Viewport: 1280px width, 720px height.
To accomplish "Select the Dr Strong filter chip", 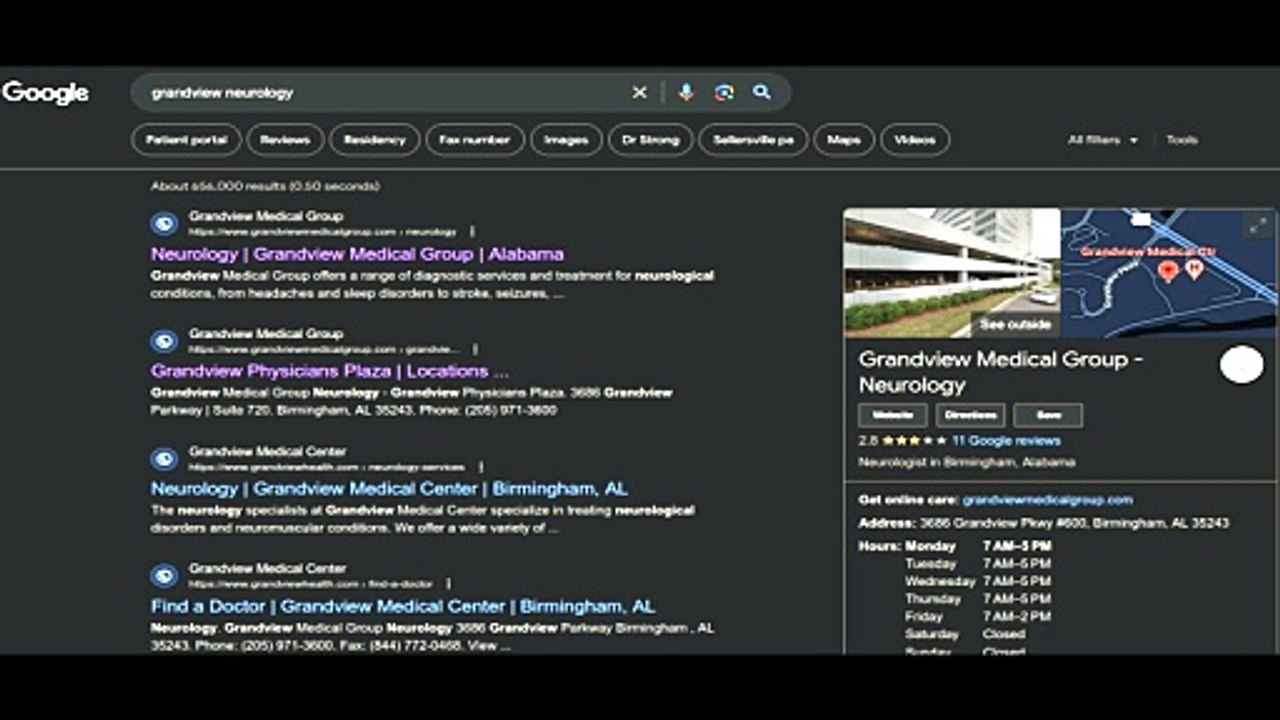I will [x=650, y=140].
